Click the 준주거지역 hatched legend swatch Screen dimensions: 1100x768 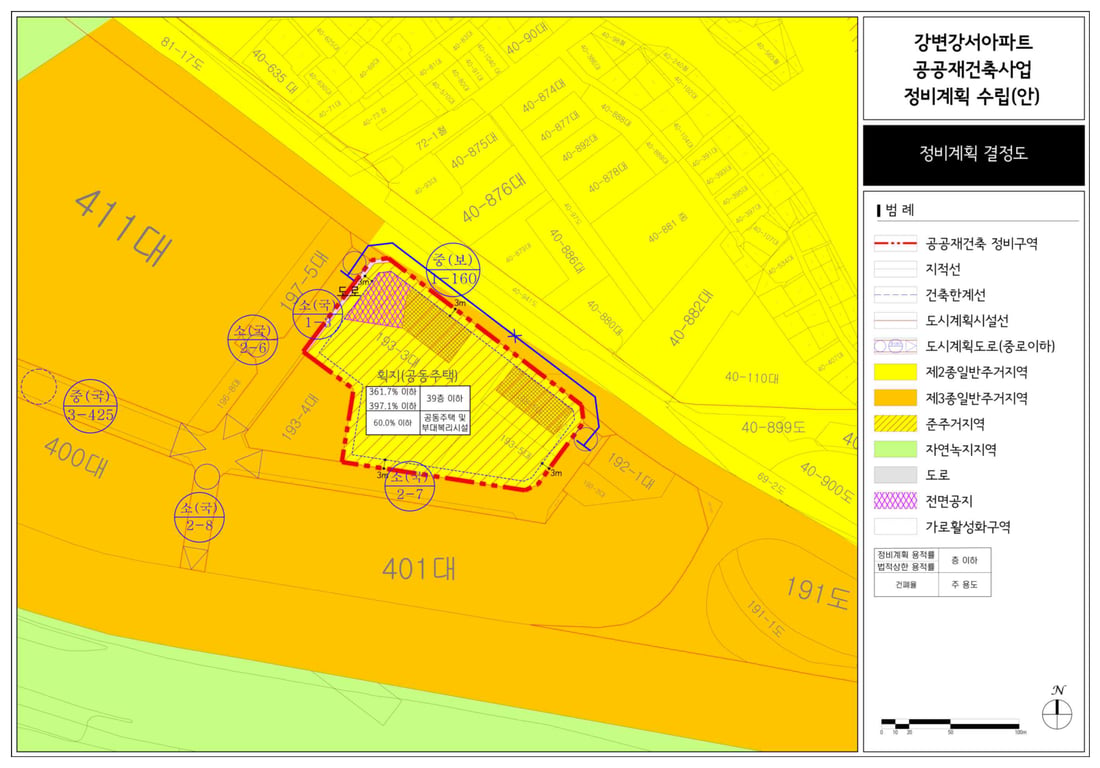895,424
